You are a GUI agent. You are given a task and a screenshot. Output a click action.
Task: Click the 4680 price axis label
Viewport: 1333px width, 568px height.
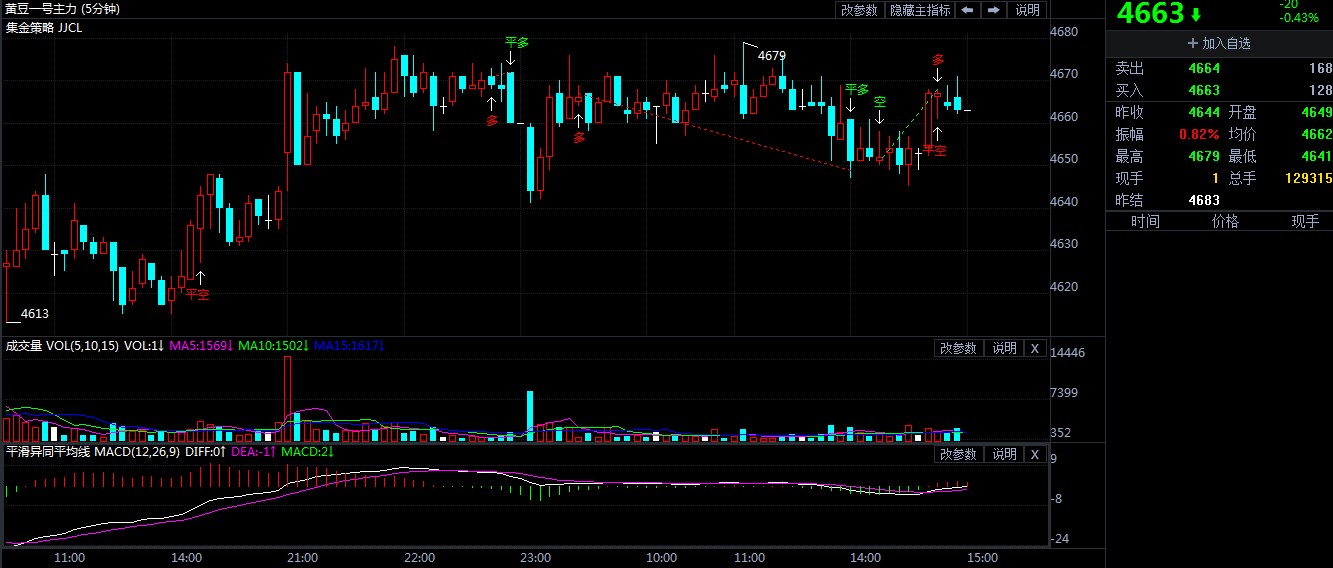[x=1064, y=32]
